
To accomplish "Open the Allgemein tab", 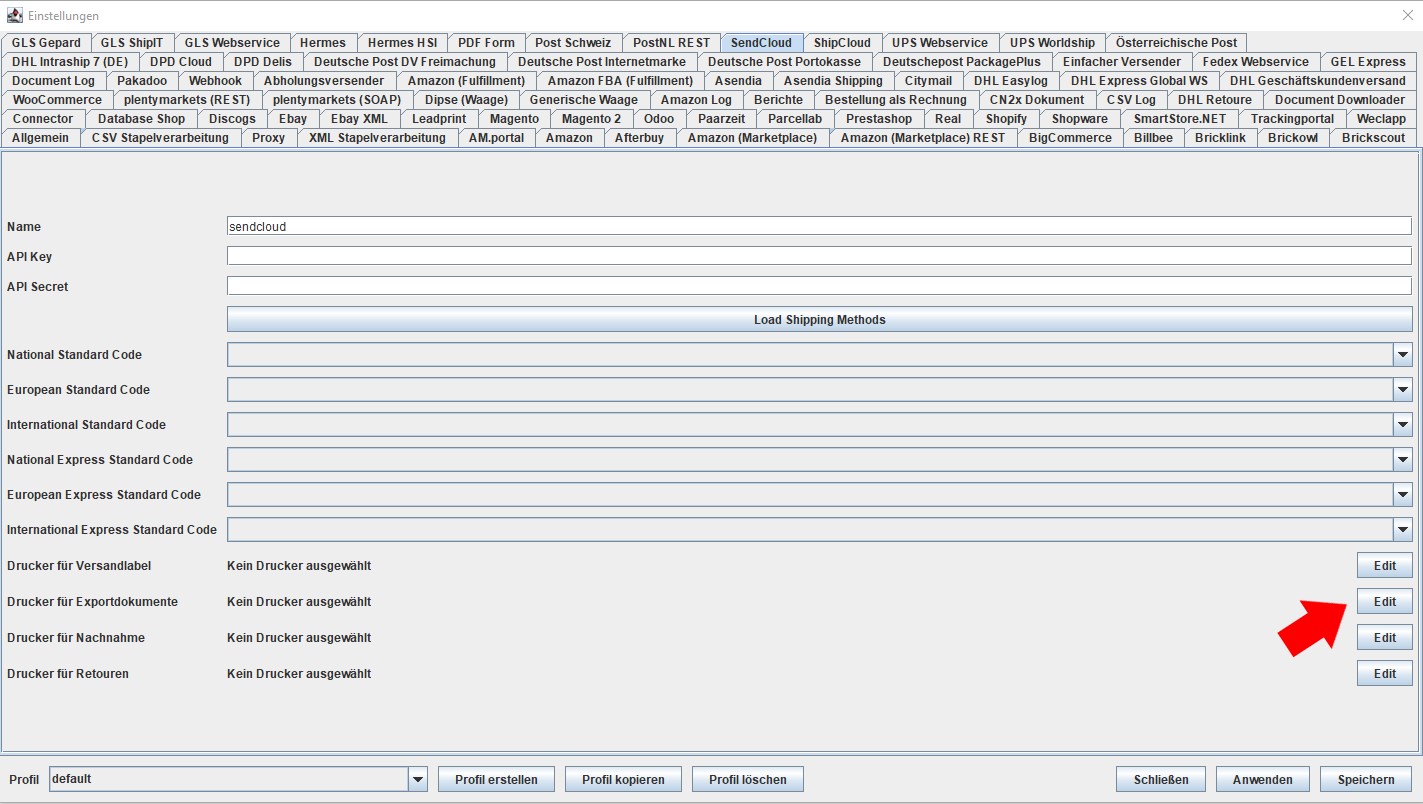I will pos(41,138).
